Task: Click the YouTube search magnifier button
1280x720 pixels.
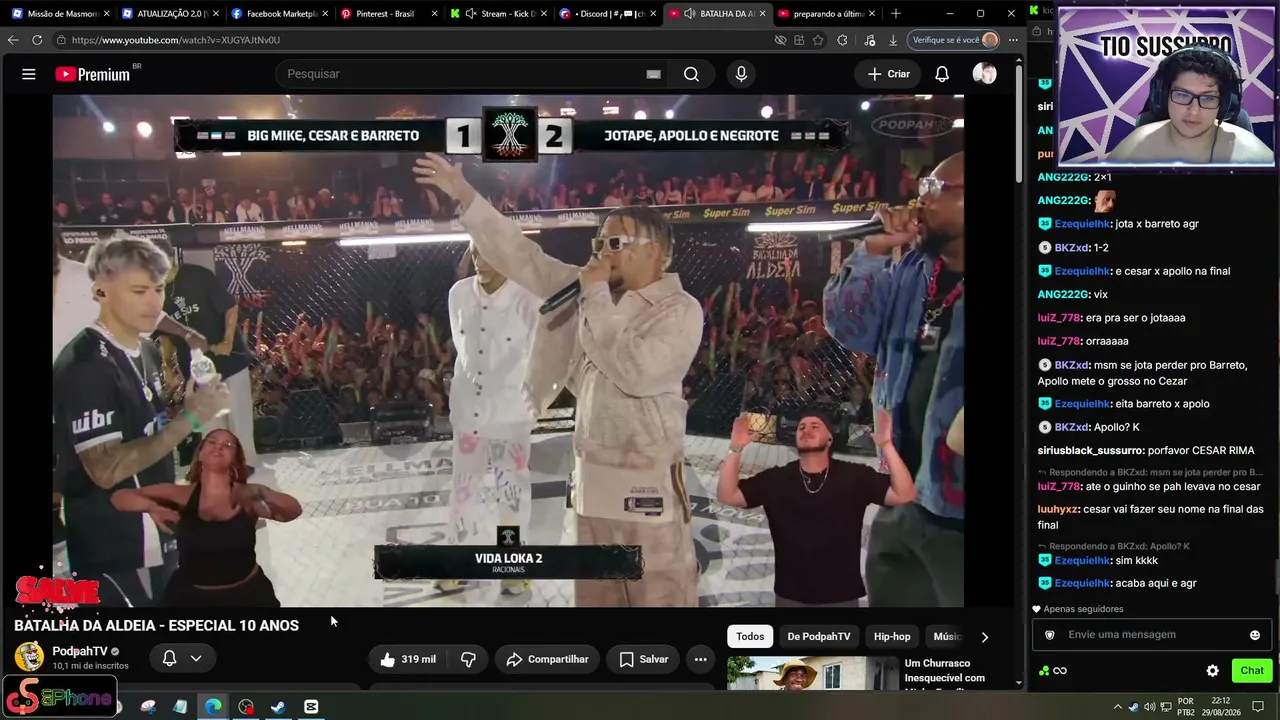Action: click(x=691, y=74)
